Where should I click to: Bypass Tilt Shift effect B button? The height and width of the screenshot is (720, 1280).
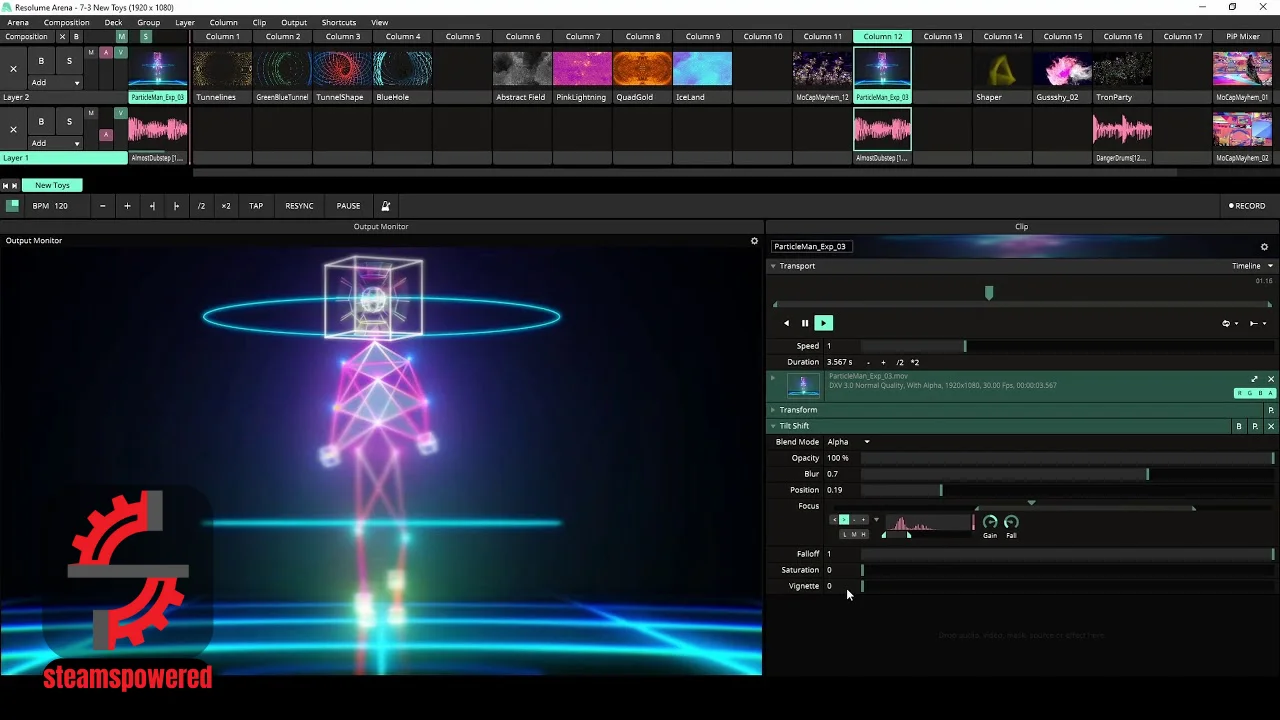click(x=1239, y=427)
